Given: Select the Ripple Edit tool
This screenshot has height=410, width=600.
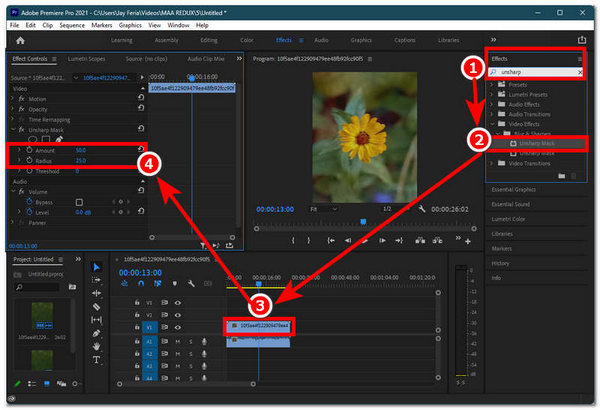Looking at the screenshot, I should click(96, 293).
